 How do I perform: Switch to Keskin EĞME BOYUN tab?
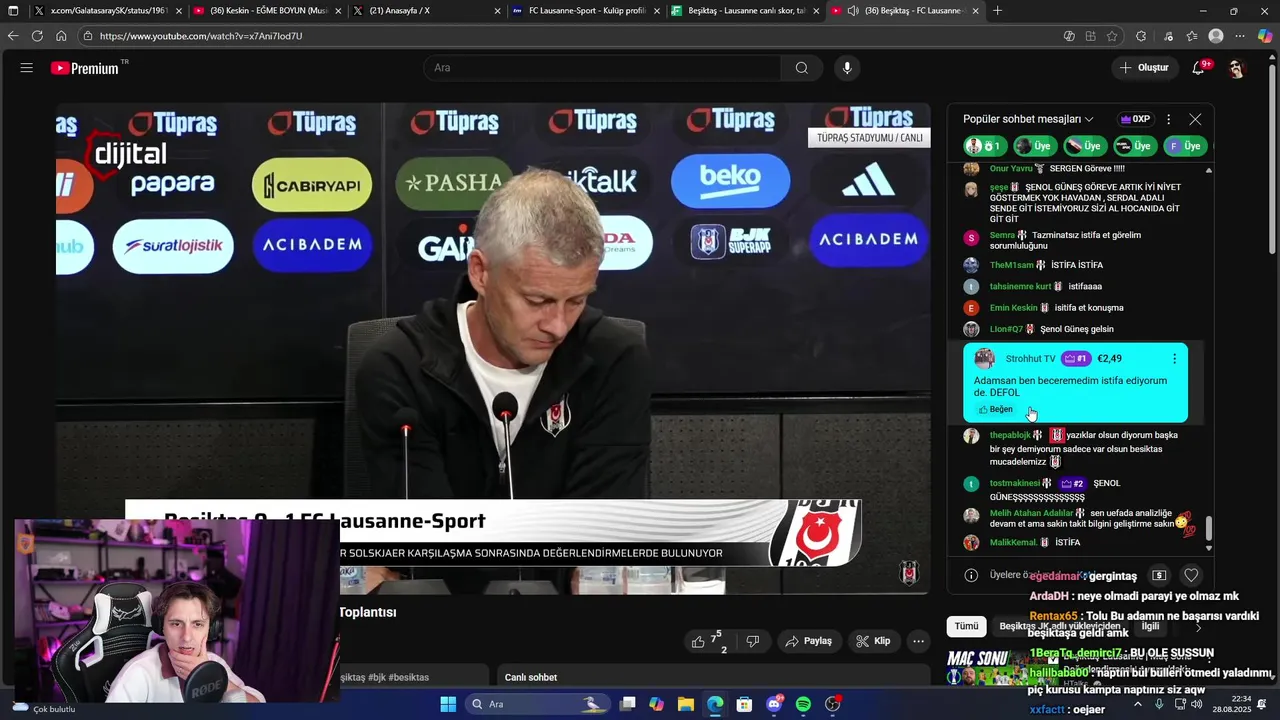(x=267, y=11)
